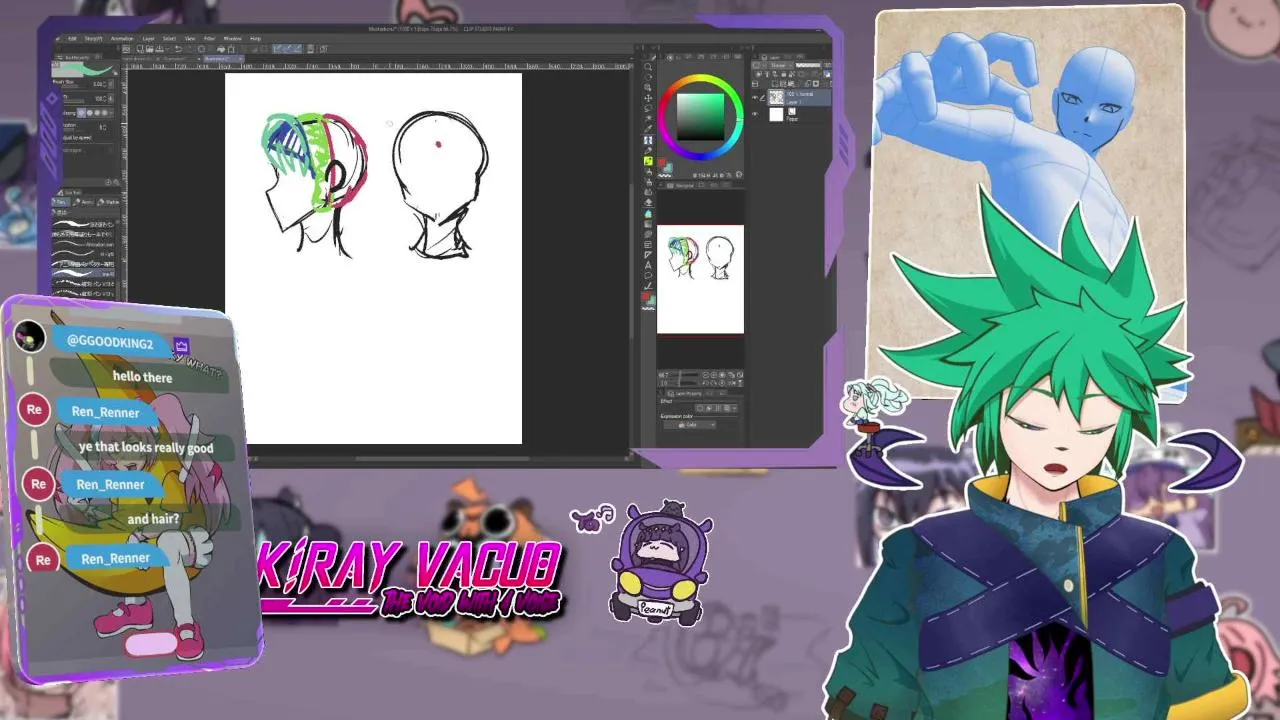This screenshot has width=1280, height=720.
Task: Open the Animation menu
Action: [122, 39]
